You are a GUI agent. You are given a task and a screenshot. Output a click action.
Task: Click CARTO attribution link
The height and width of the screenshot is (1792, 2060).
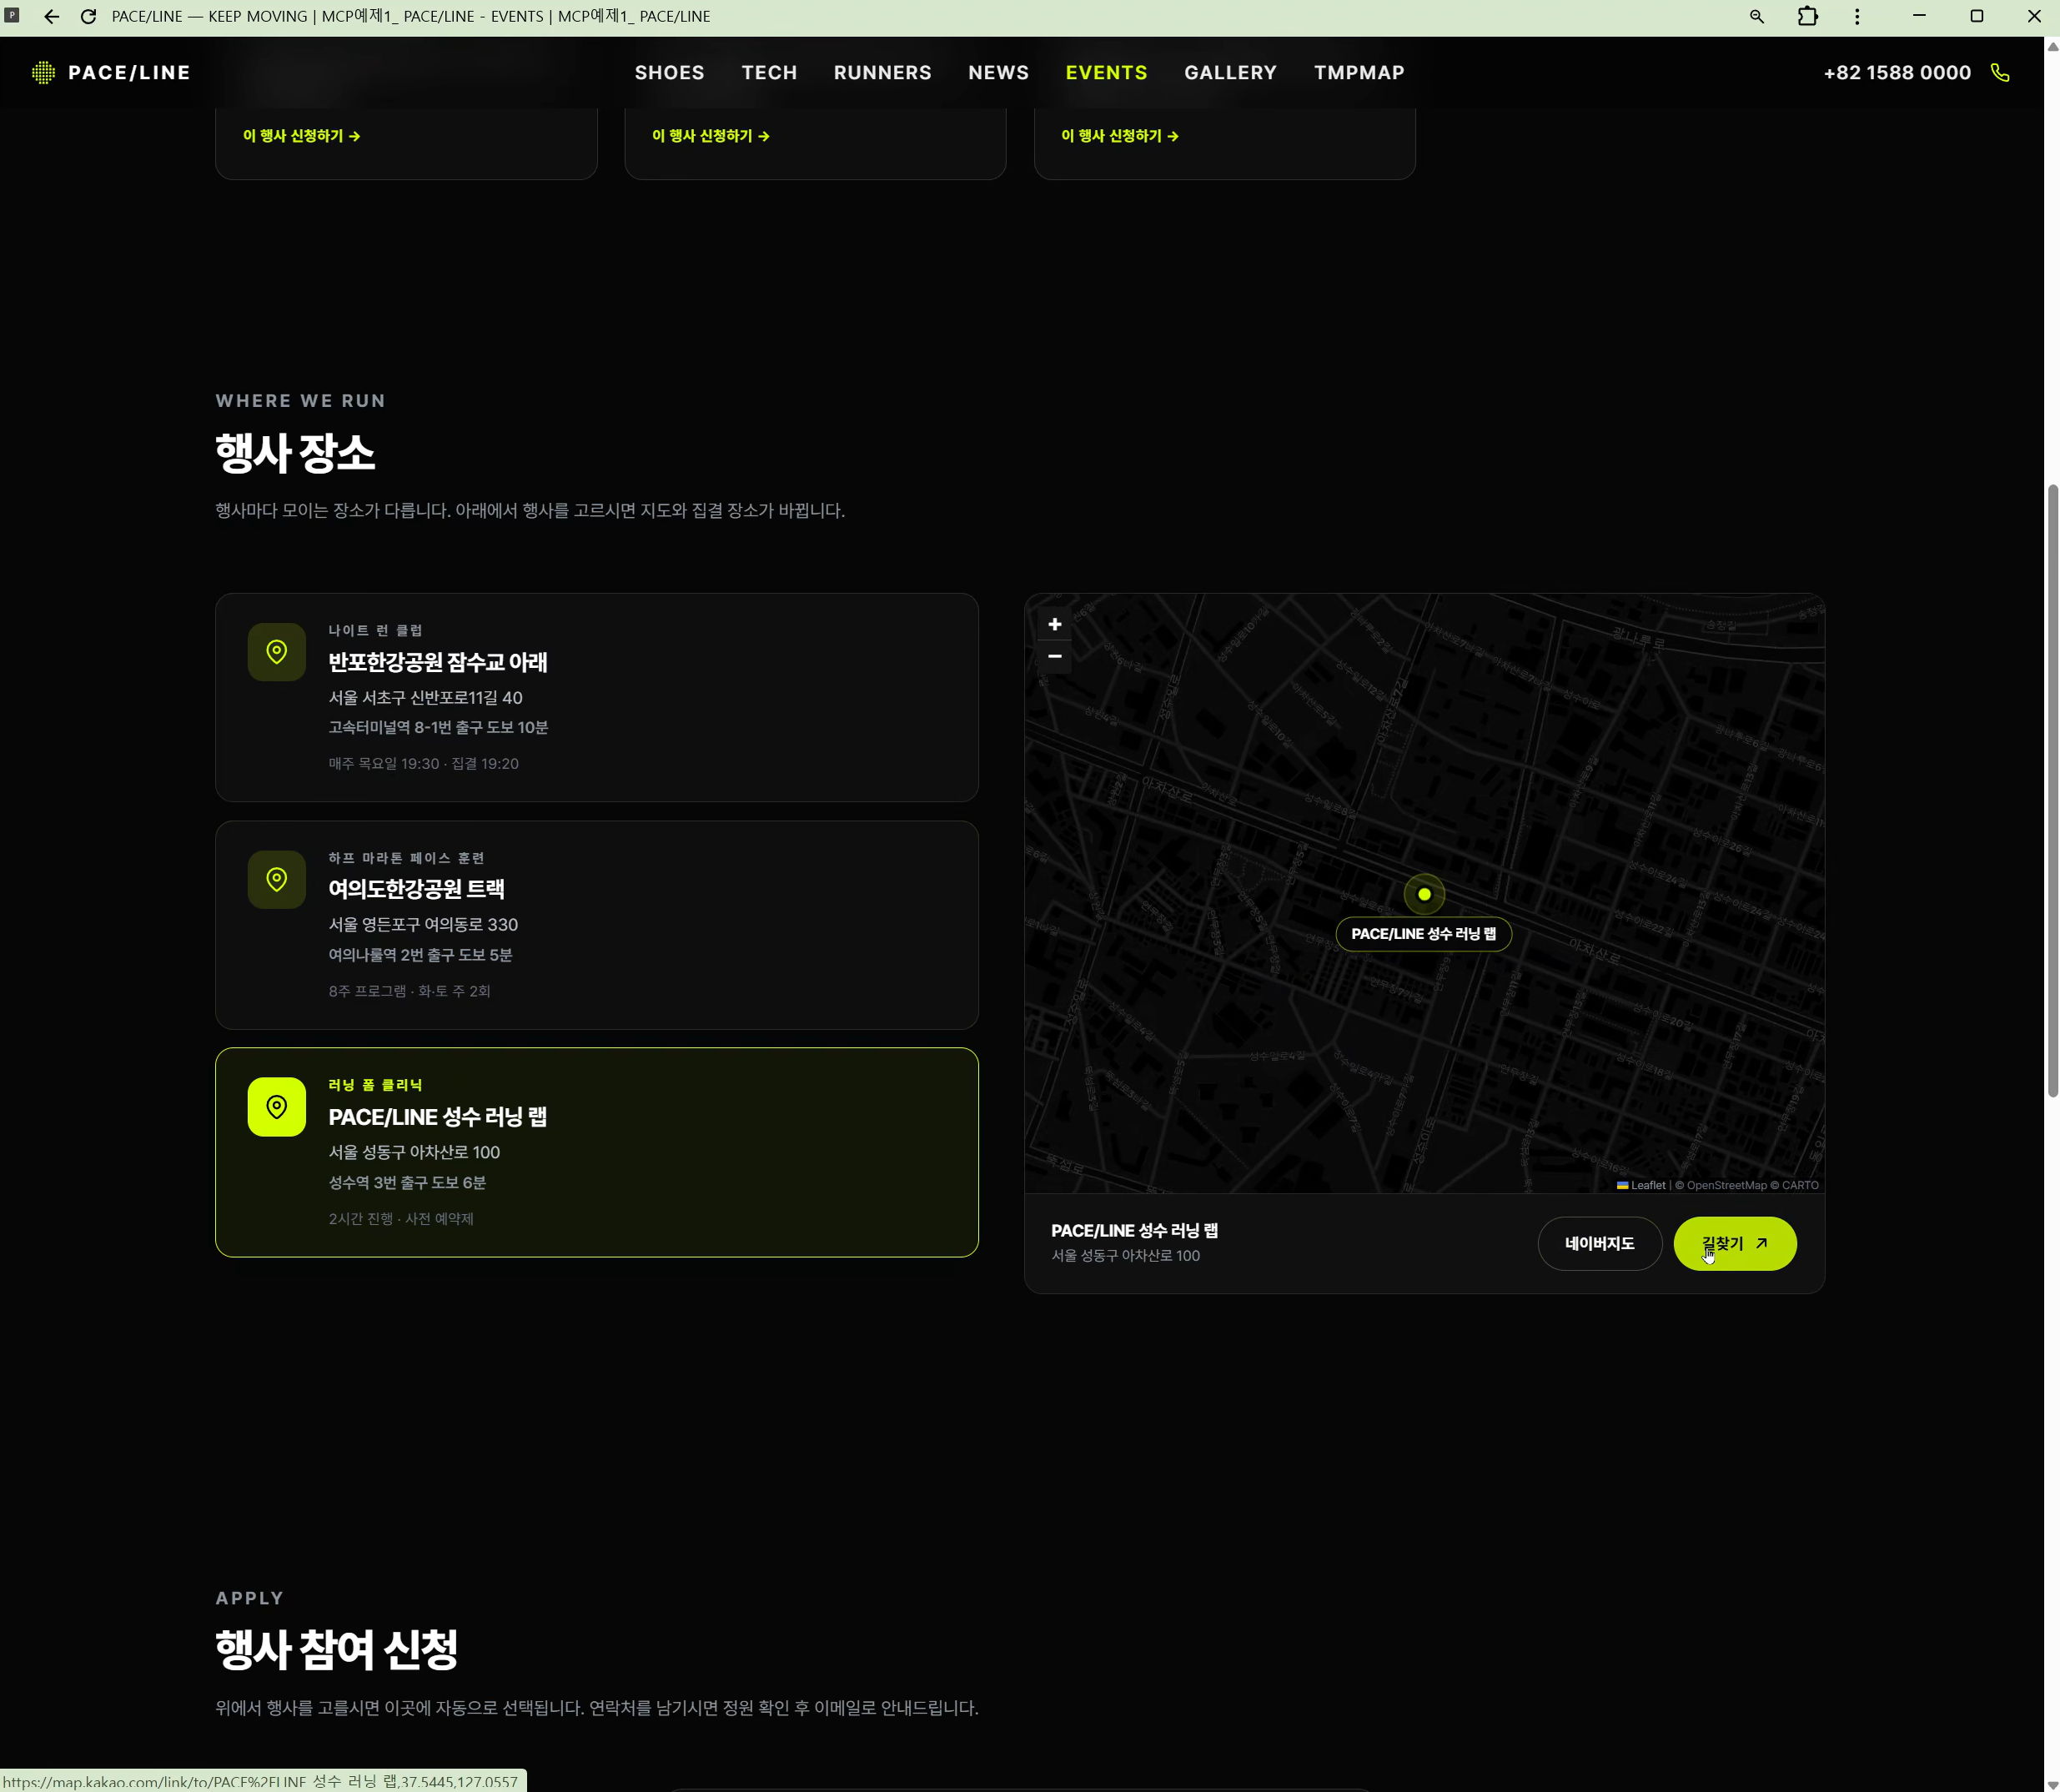tap(1799, 1185)
